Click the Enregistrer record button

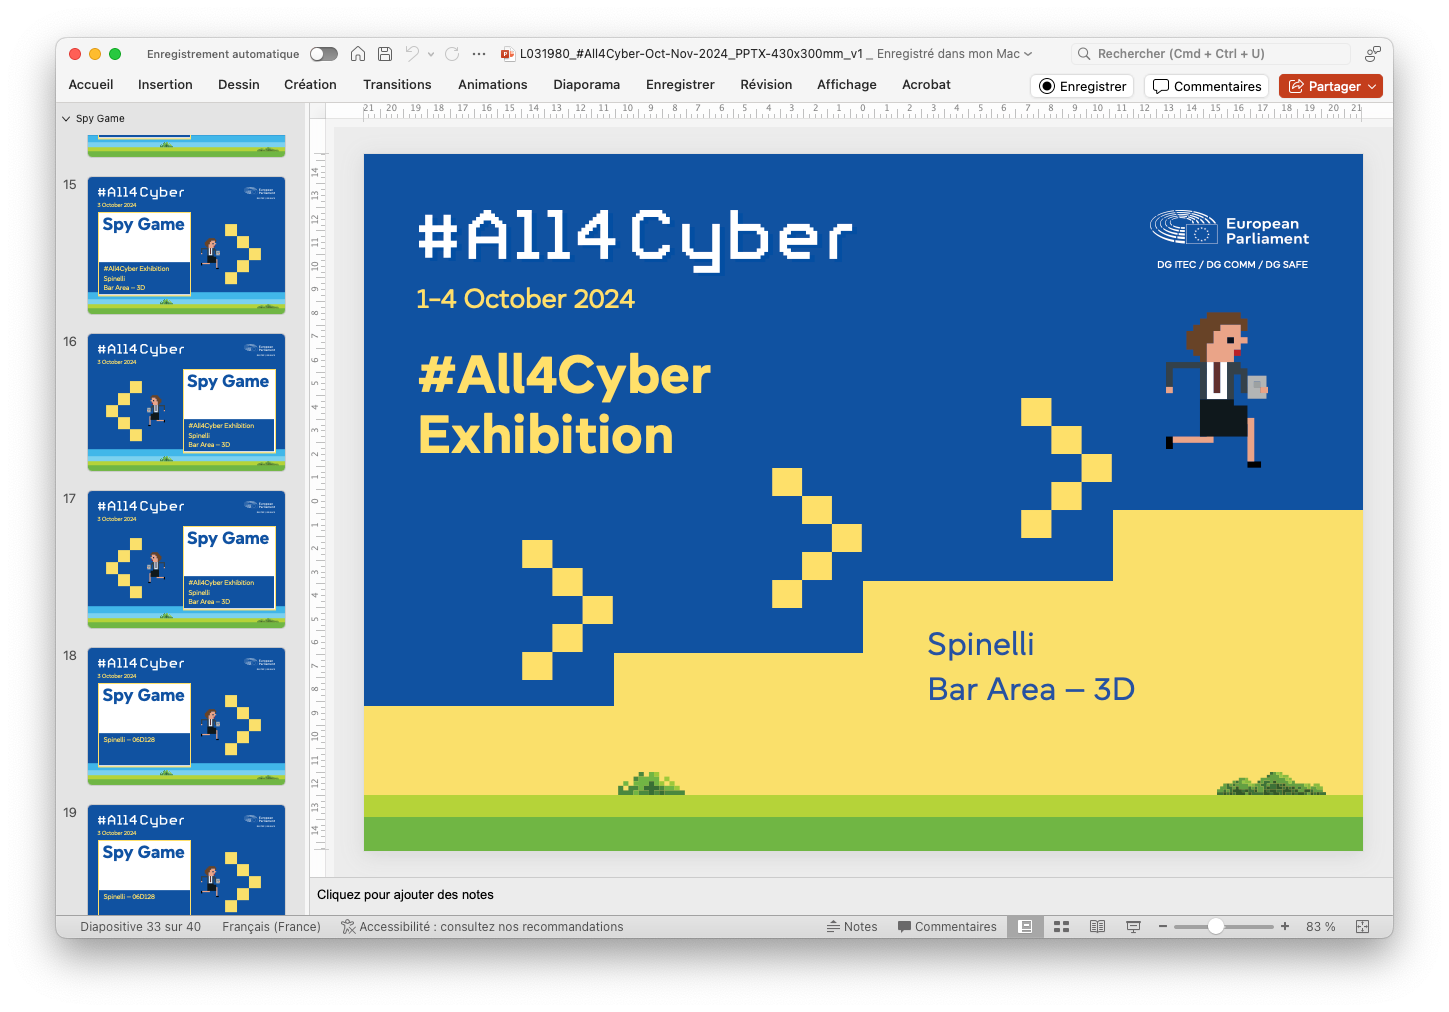tap(1082, 86)
